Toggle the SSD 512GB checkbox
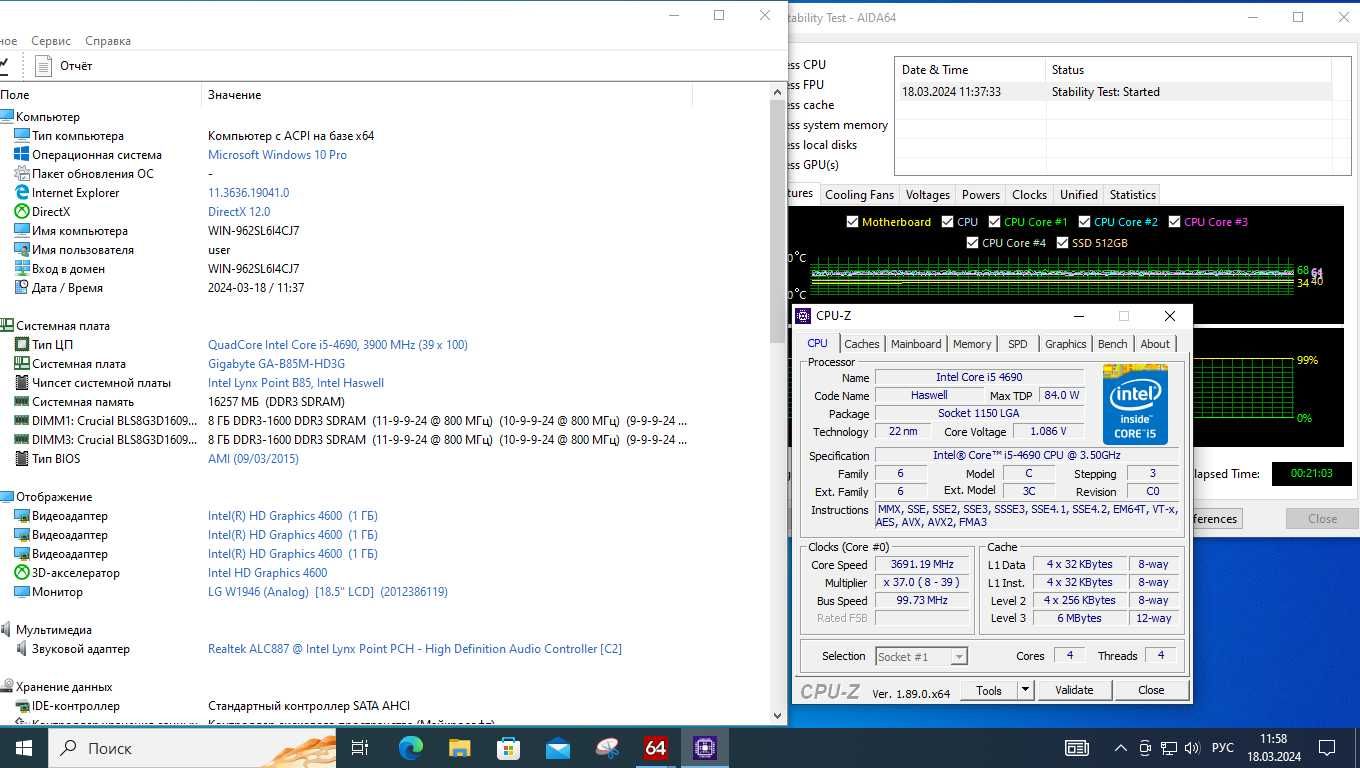The width and height of the screenshot is (1360, 768). [x=1062, y=243]
